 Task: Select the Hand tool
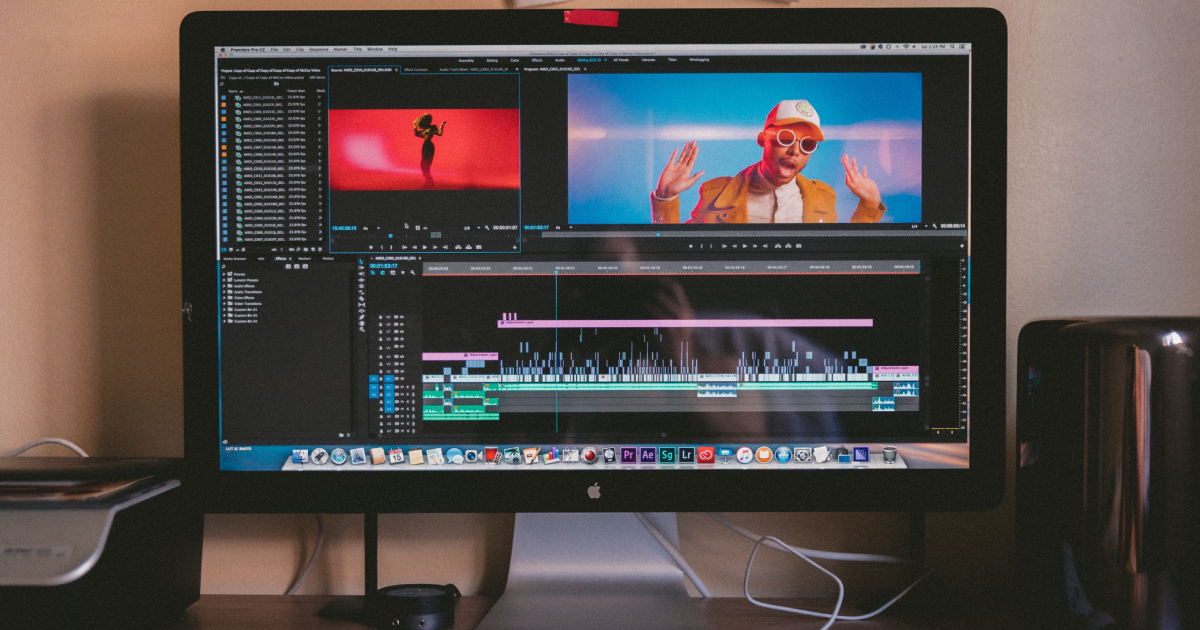(361, 323)
